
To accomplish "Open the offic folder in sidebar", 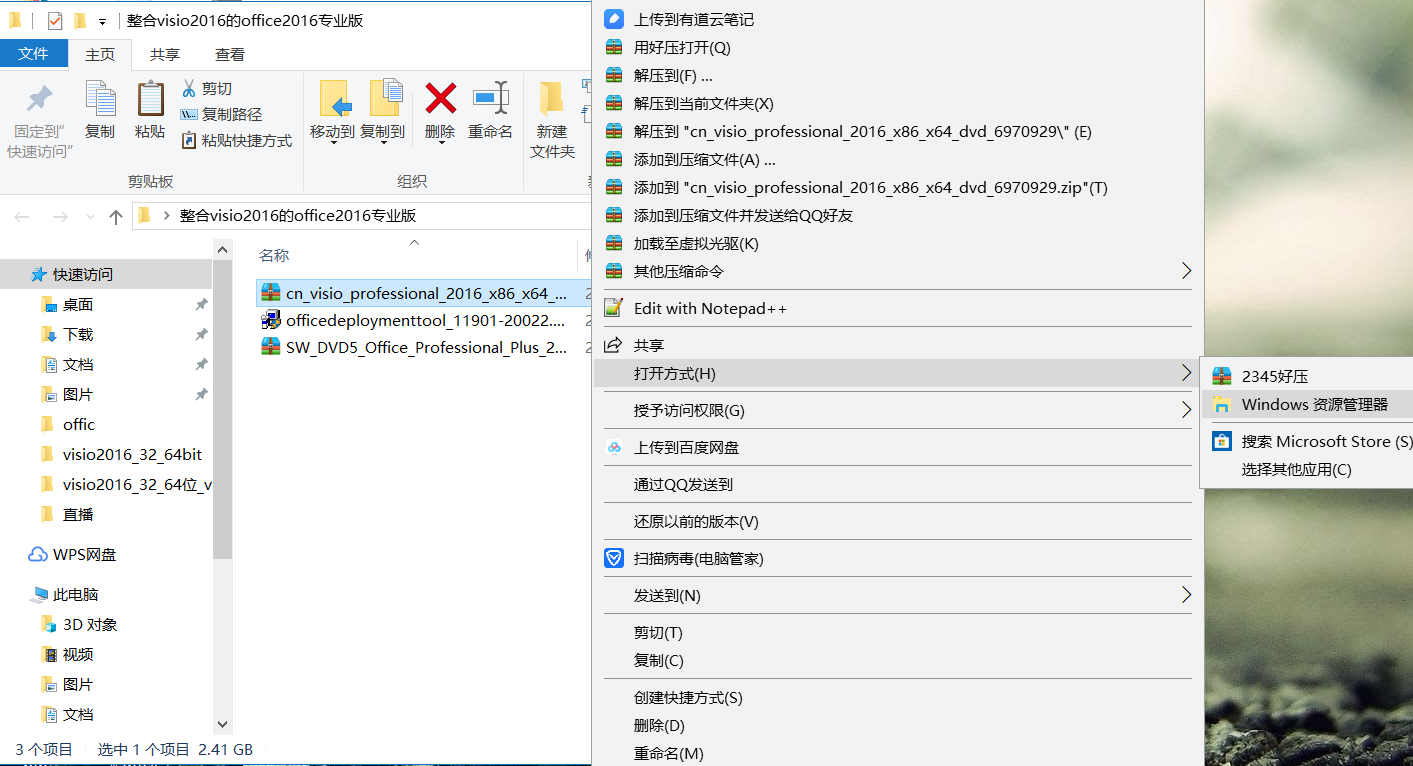I will 79,424.
